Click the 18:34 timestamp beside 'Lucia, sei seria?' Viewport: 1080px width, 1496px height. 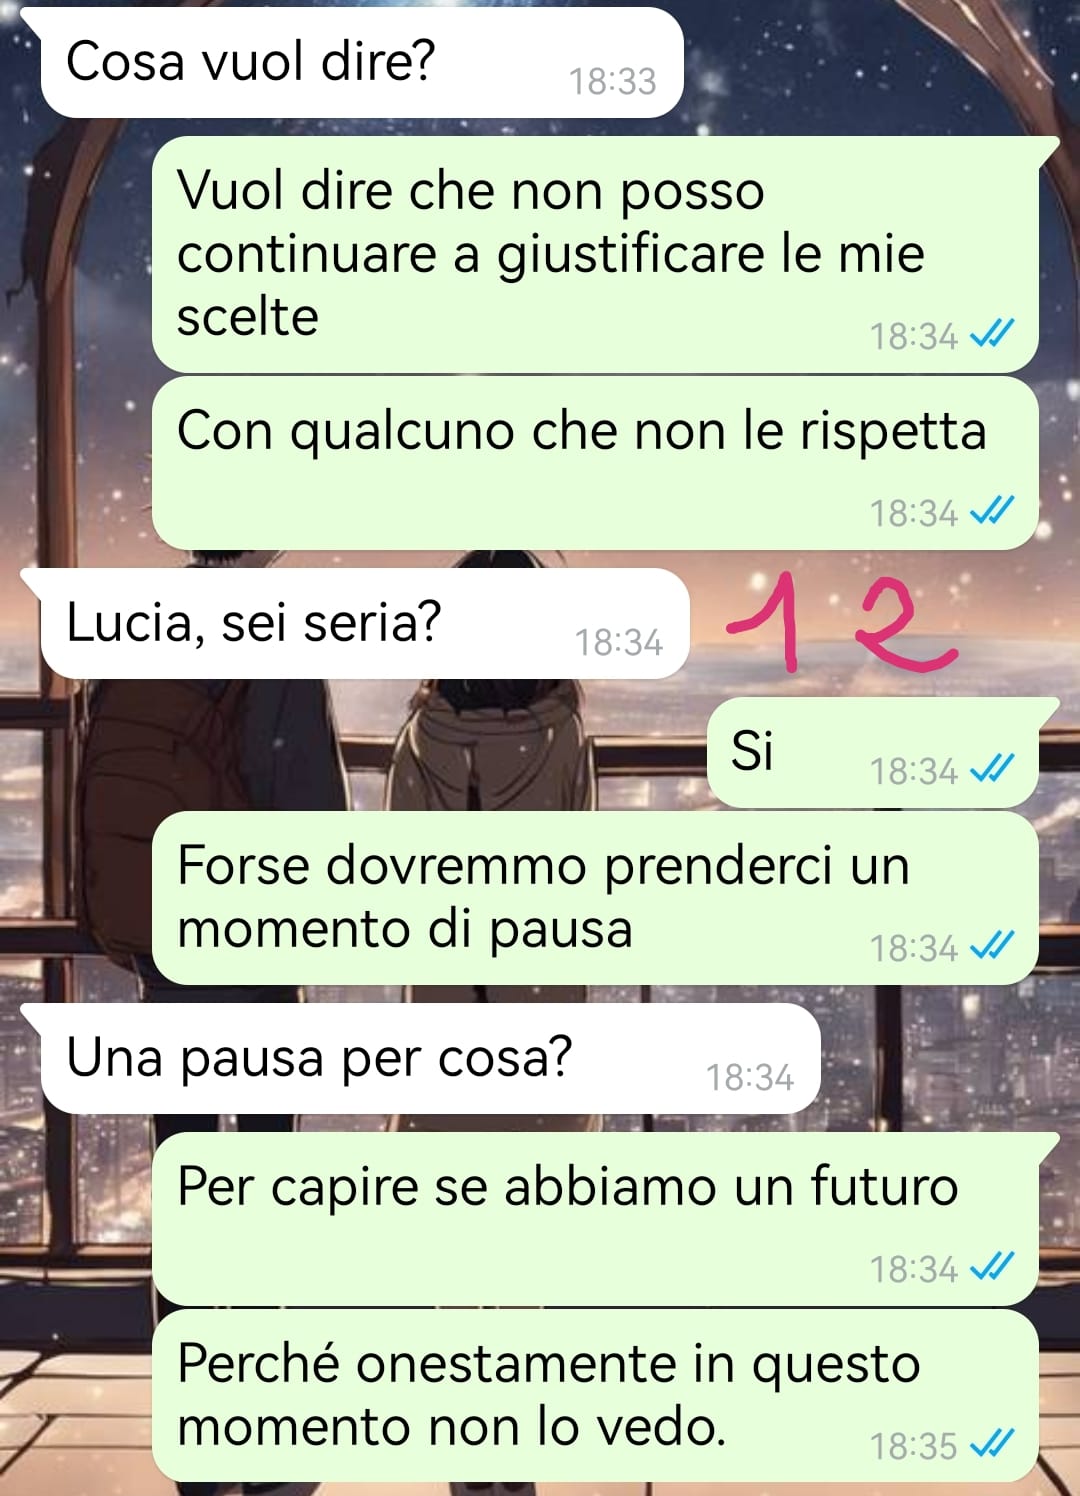click(x=618, y=642)
